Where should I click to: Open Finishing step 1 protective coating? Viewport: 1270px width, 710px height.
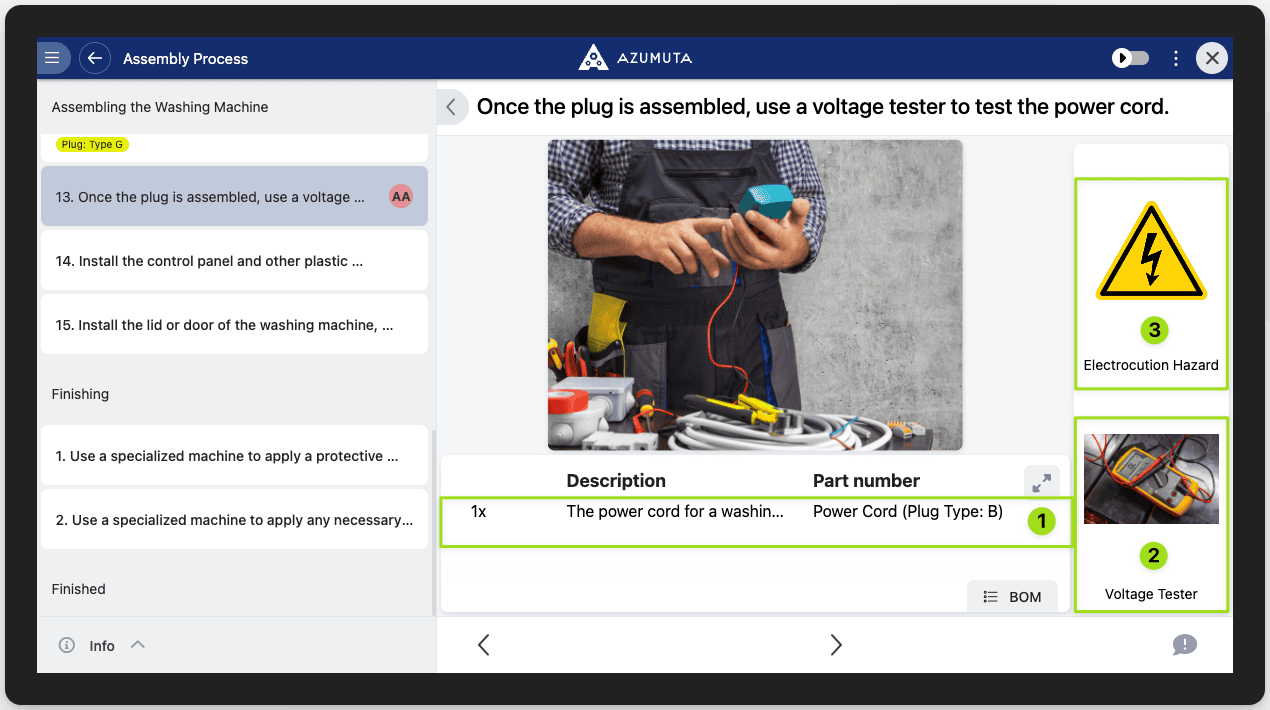(x=234, y=456)
